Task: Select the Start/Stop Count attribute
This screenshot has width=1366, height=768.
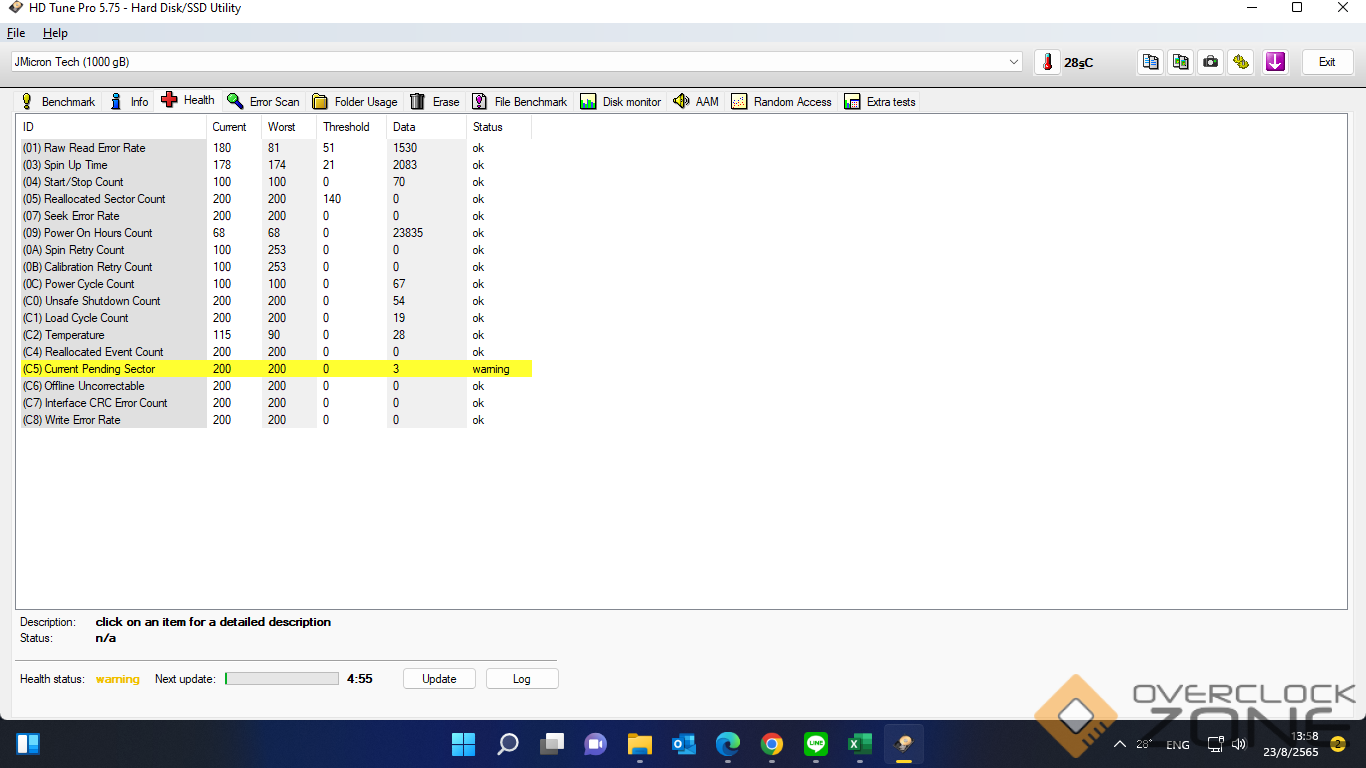Action: 274,182
